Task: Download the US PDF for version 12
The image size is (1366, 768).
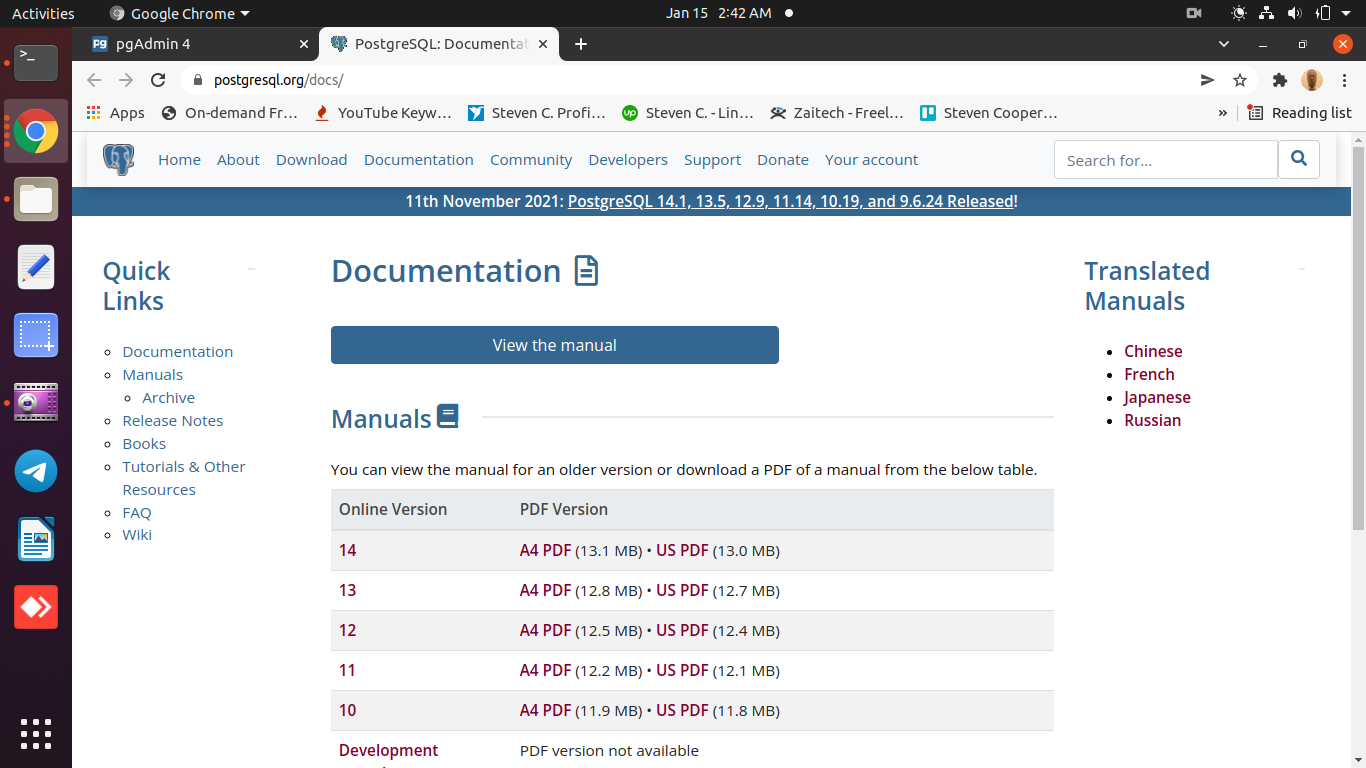Action: 682,630
